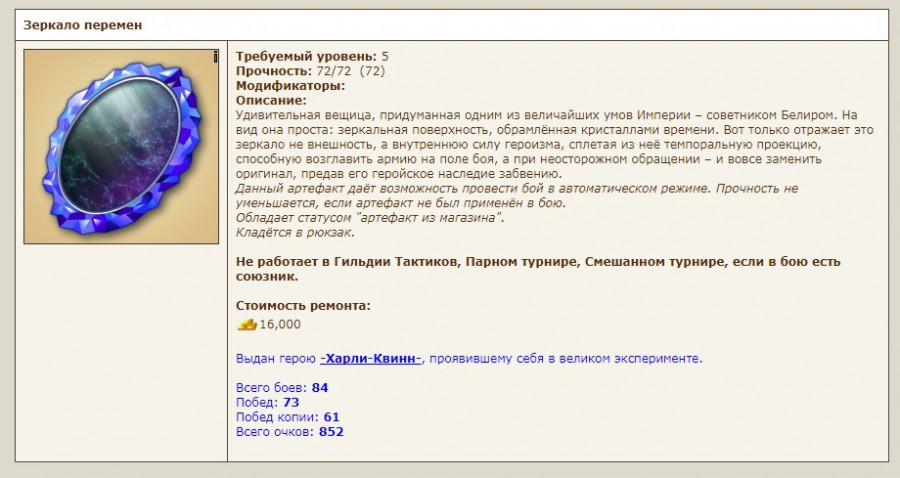Viewport: 900px width, 478px height.
Task: Click the 'Модификаторы:' label
Action: coord(290,86)
